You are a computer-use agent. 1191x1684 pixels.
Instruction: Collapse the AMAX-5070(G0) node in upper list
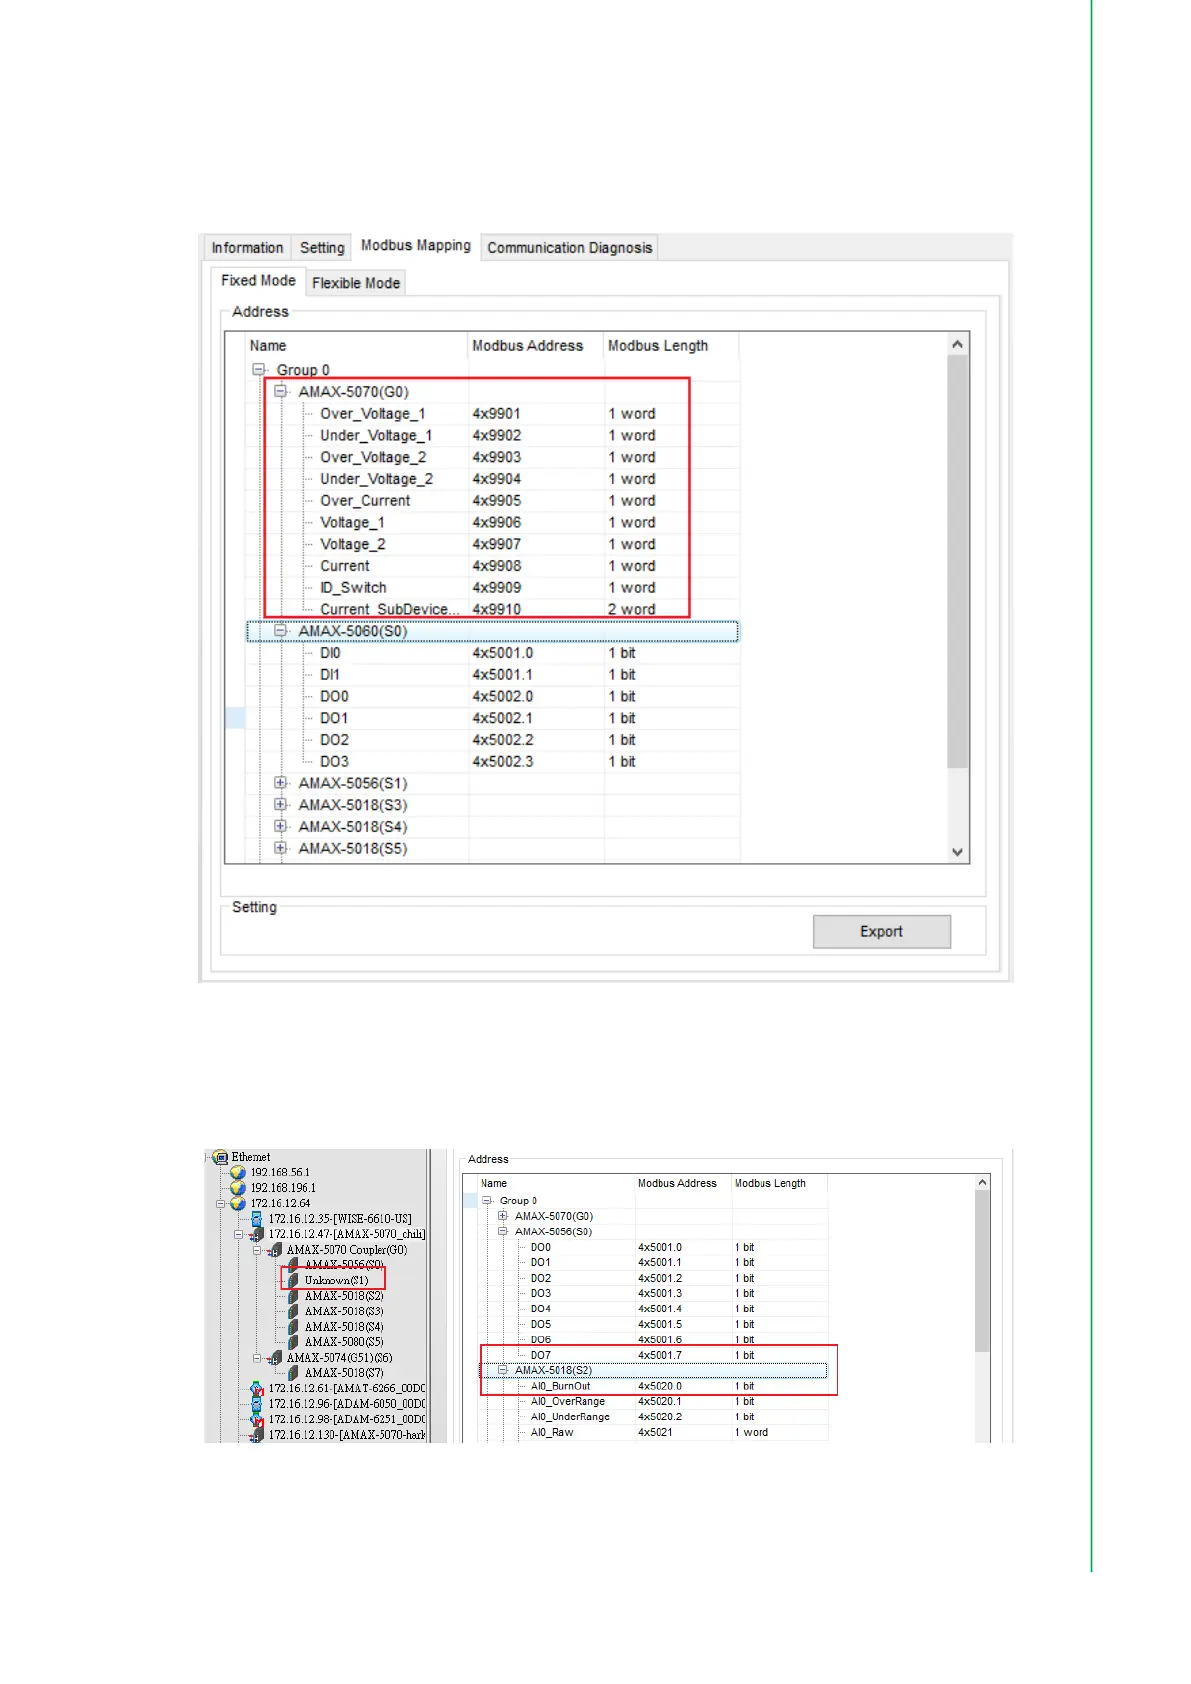pos(281,392)
